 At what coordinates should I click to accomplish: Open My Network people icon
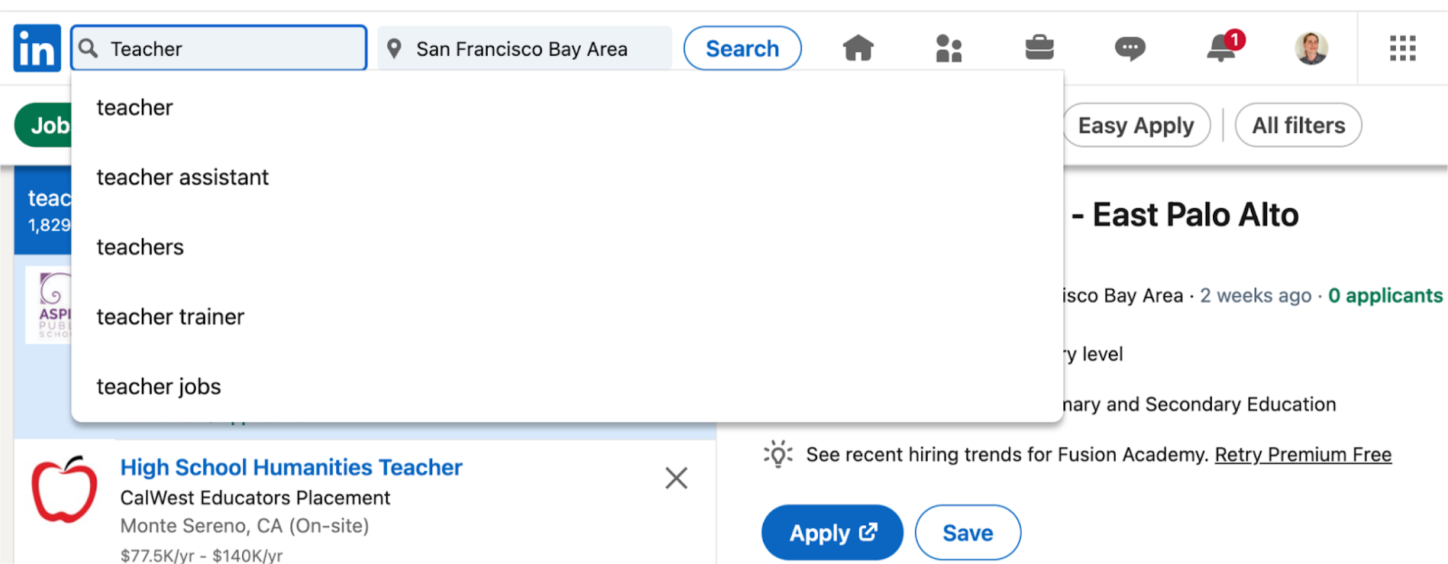coord(948,48)
